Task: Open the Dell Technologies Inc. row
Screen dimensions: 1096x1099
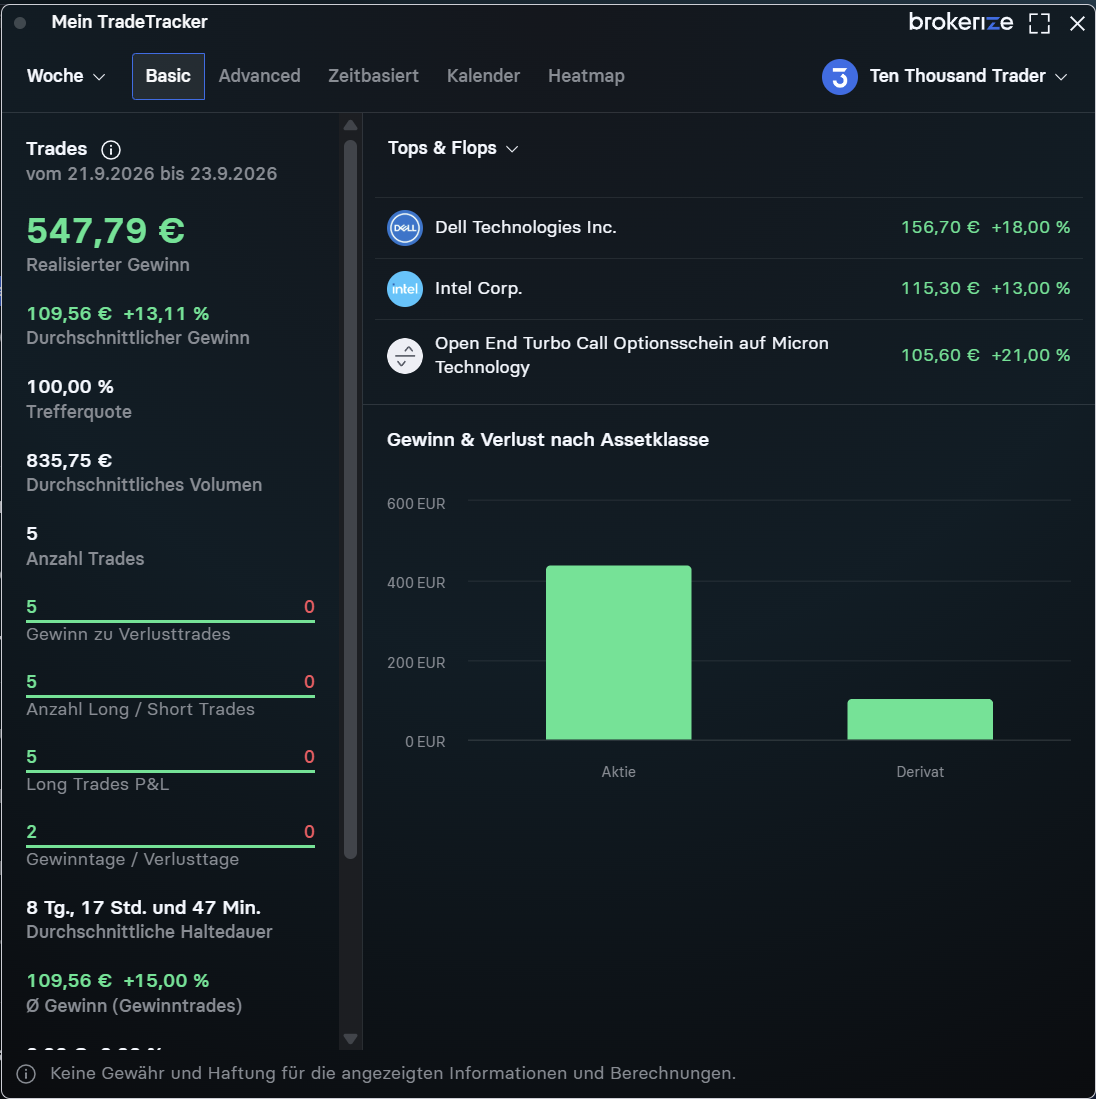Action: click(729, 228)
